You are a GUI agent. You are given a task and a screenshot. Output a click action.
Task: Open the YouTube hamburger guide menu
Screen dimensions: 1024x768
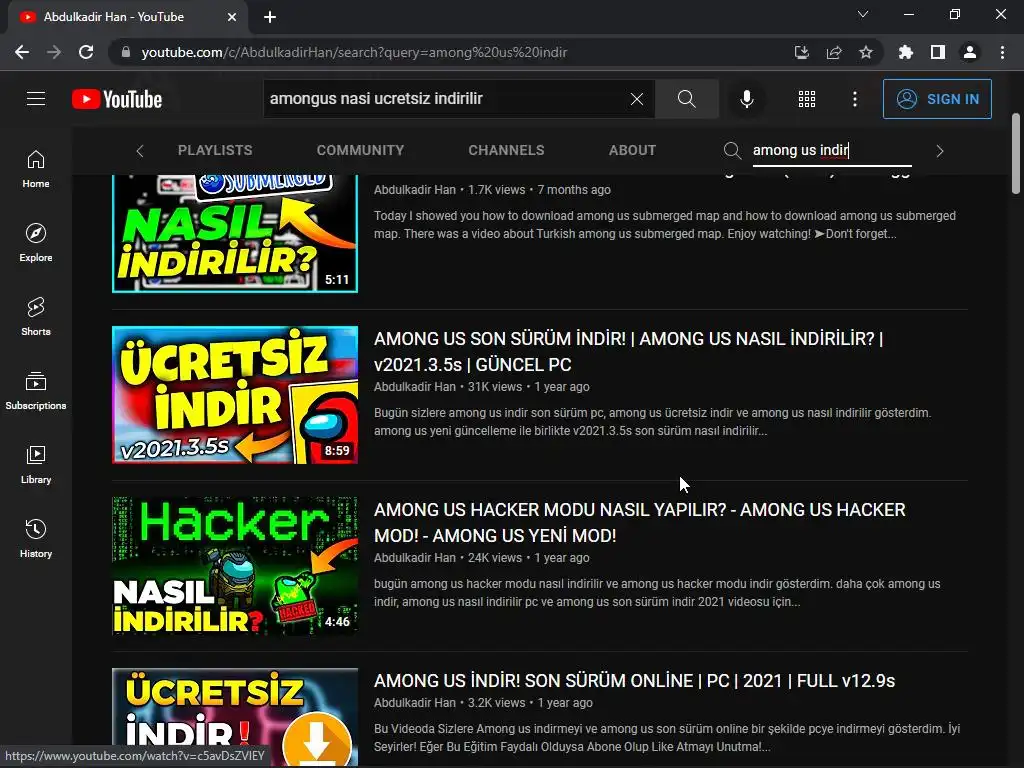pyautogui.click(x=36, y=99)
